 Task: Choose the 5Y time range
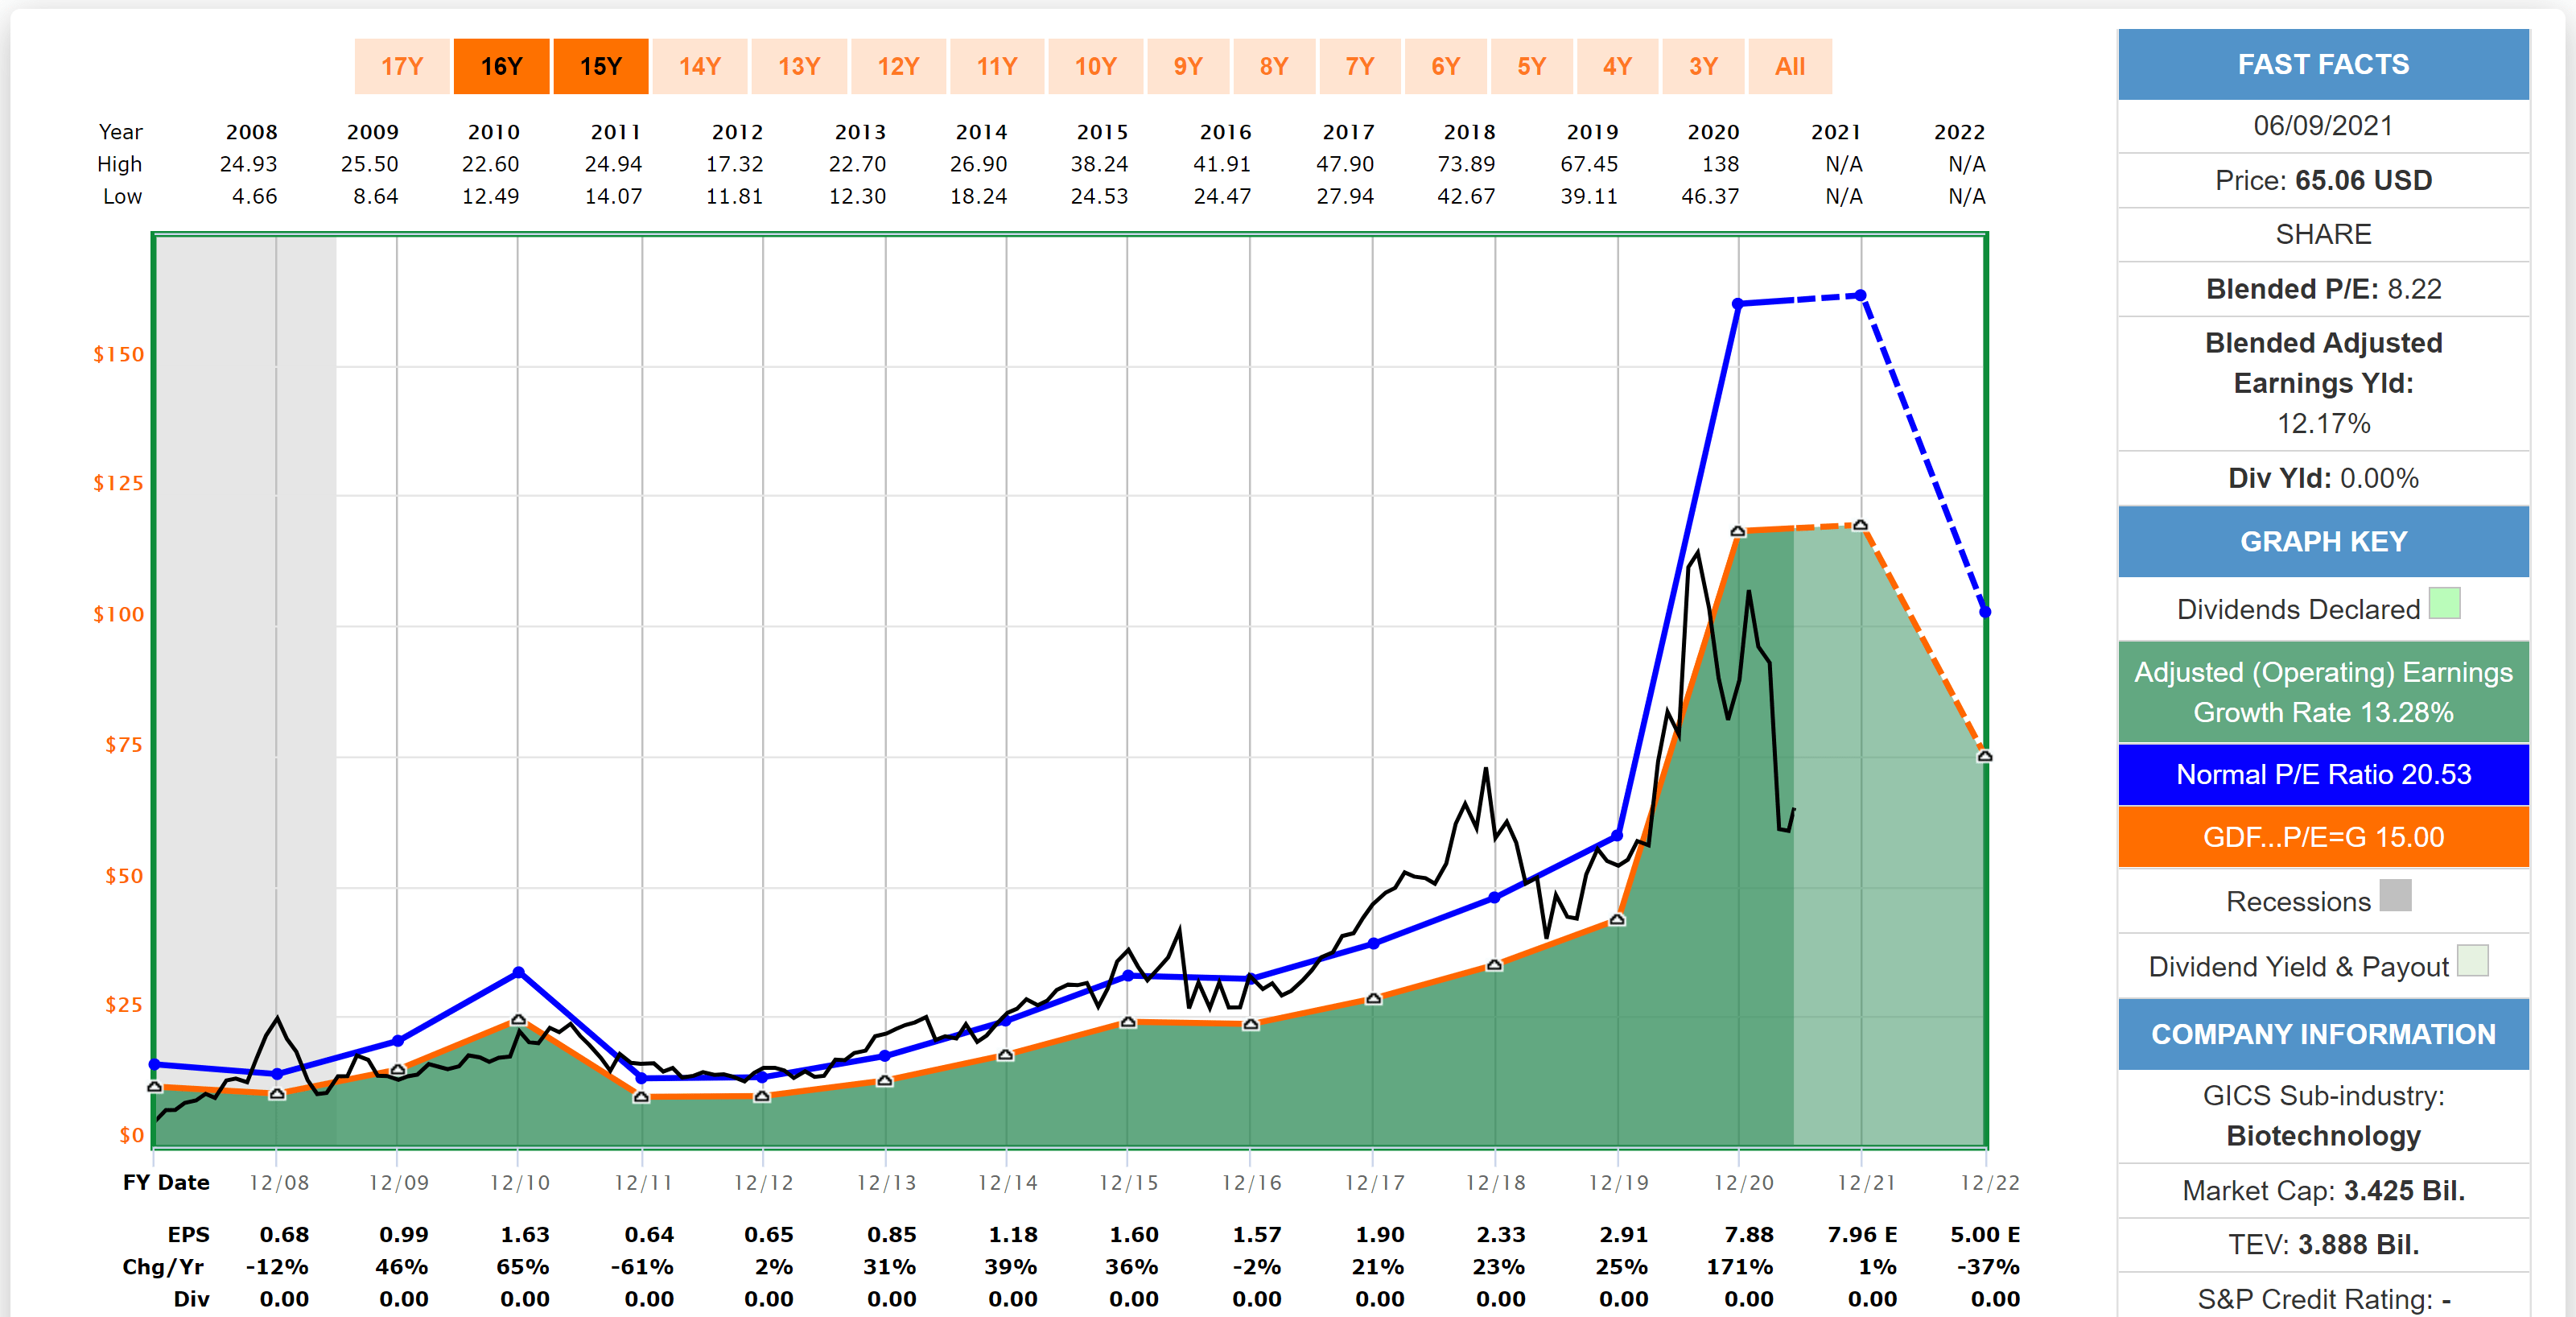coord(1531,67)
